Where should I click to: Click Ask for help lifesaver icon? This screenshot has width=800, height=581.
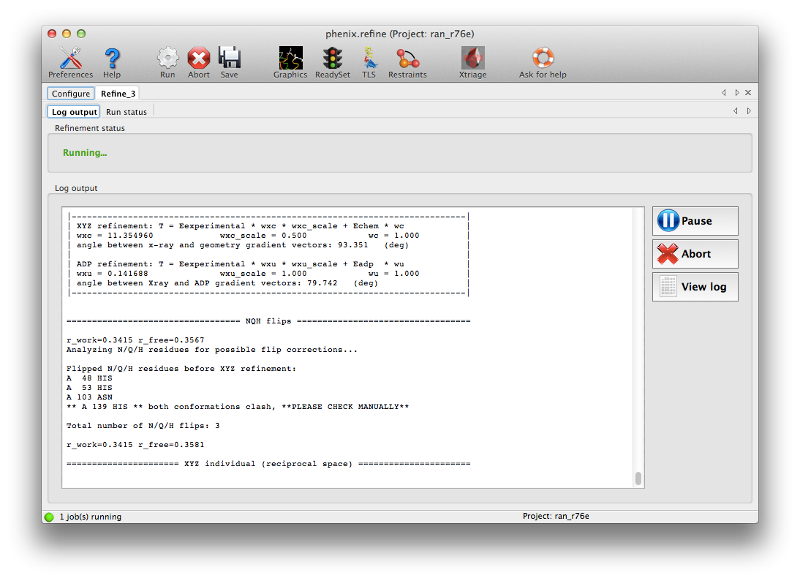(x=542, y=60)
